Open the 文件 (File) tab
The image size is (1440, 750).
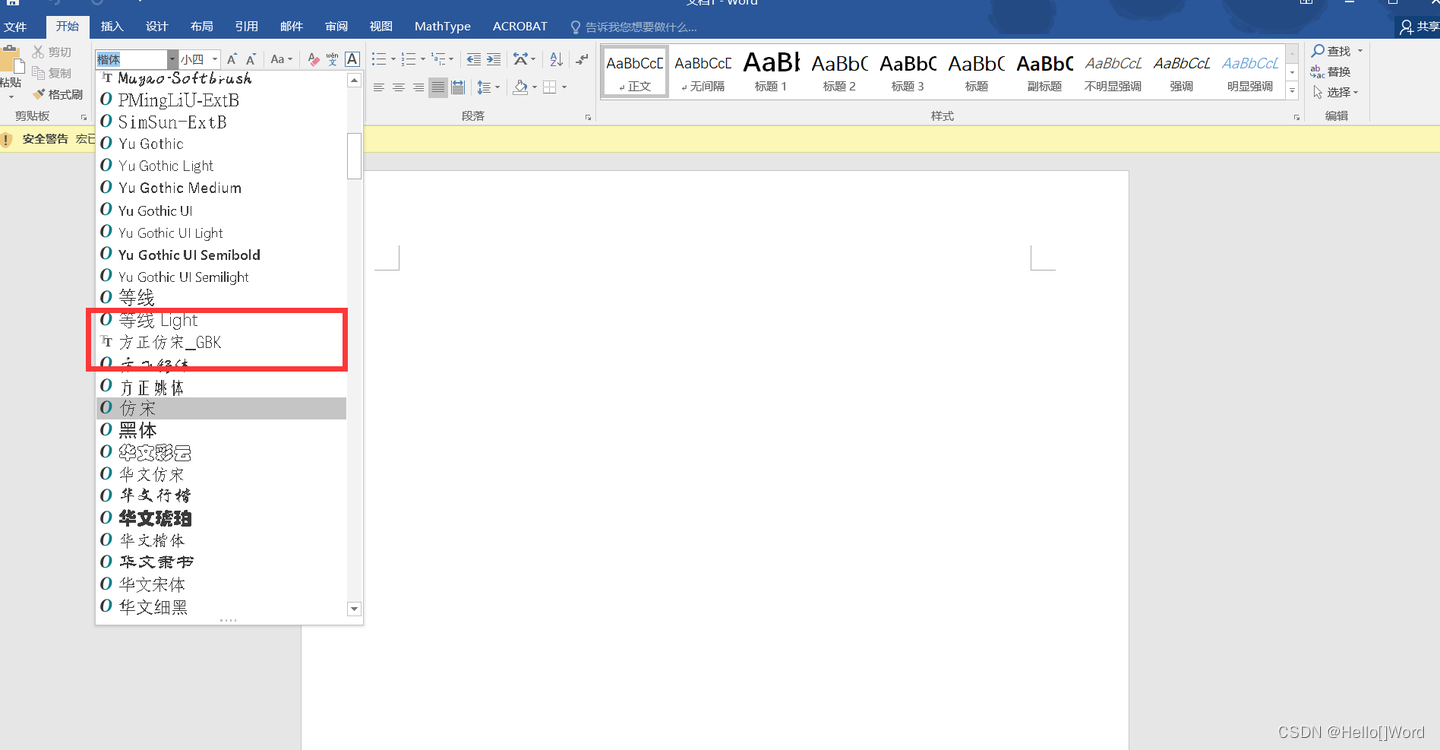pos(15,27)
